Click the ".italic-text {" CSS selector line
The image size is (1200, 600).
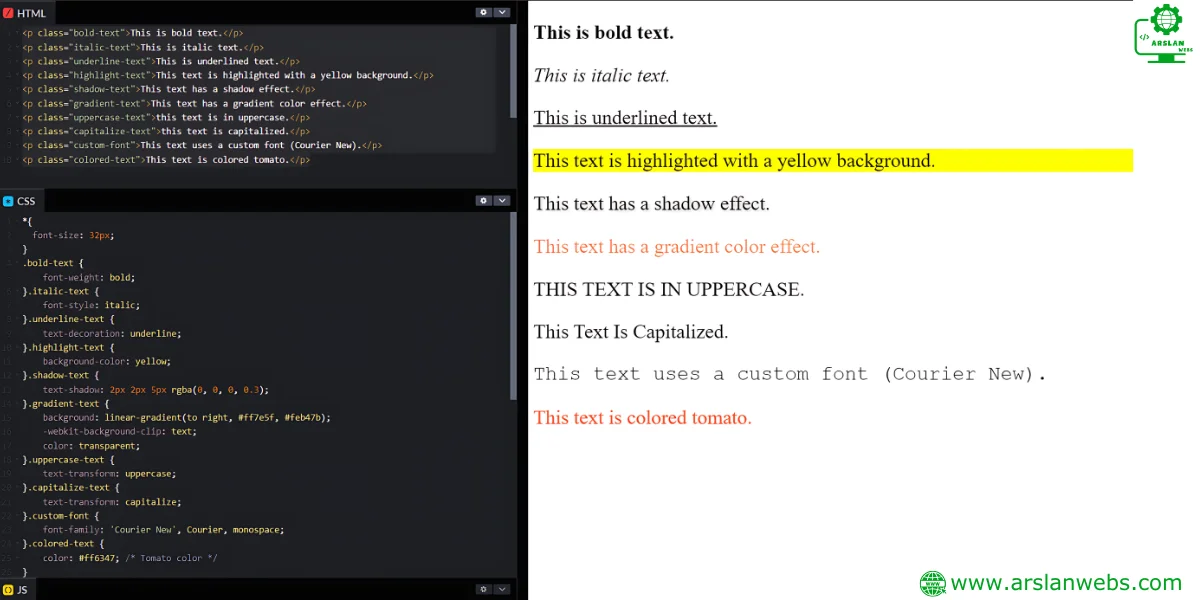pyautogui.click(x=61, y=291)
